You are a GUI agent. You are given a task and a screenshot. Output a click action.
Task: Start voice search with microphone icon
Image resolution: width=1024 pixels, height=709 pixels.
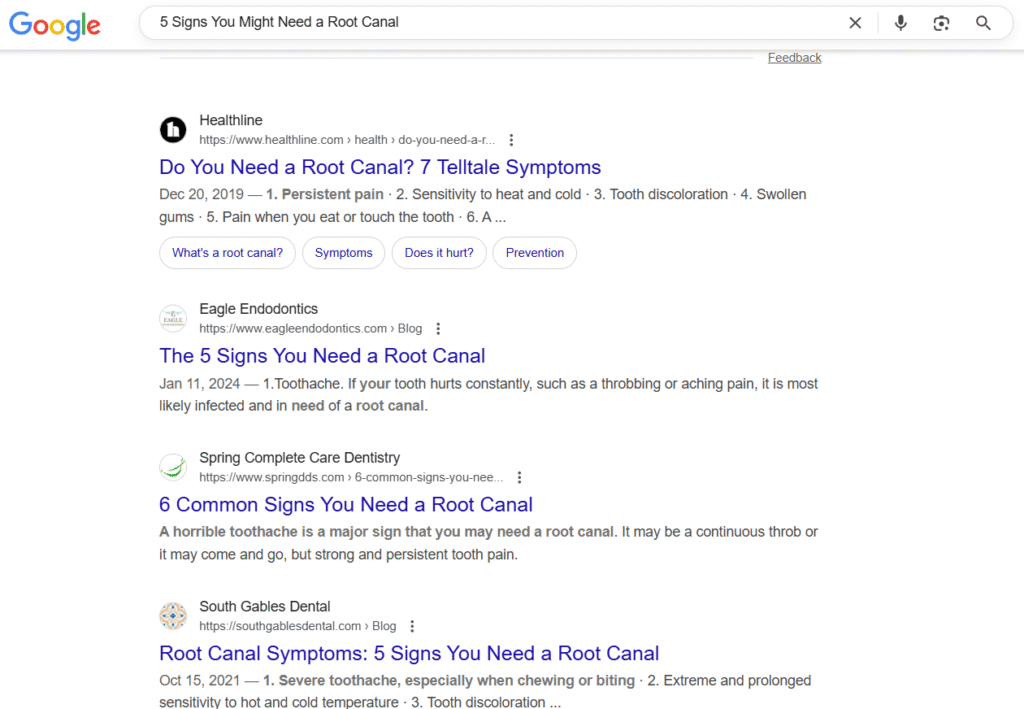click(901, 23)
